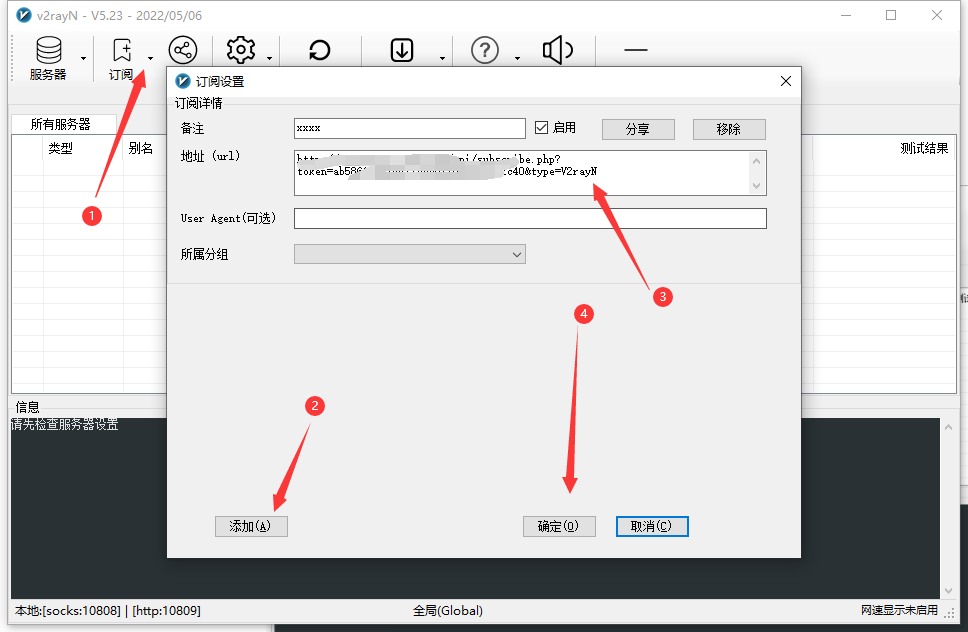Click the restart/refresh circular arrow icon
This screenshot has width=968, height=632.
pos(319,50)
